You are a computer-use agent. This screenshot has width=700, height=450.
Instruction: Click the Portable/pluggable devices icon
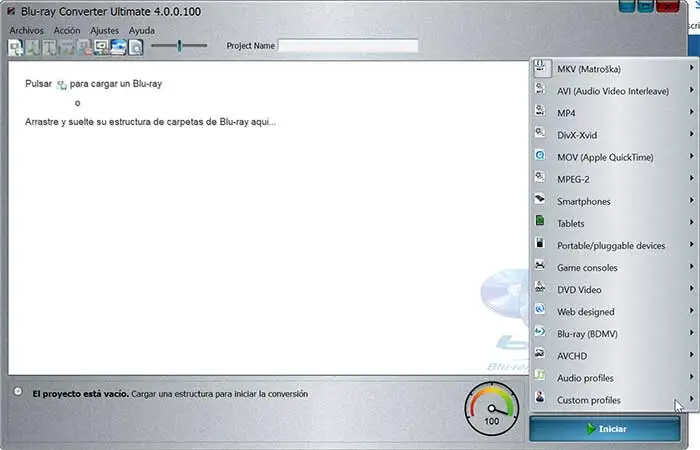tap(540, 243)
